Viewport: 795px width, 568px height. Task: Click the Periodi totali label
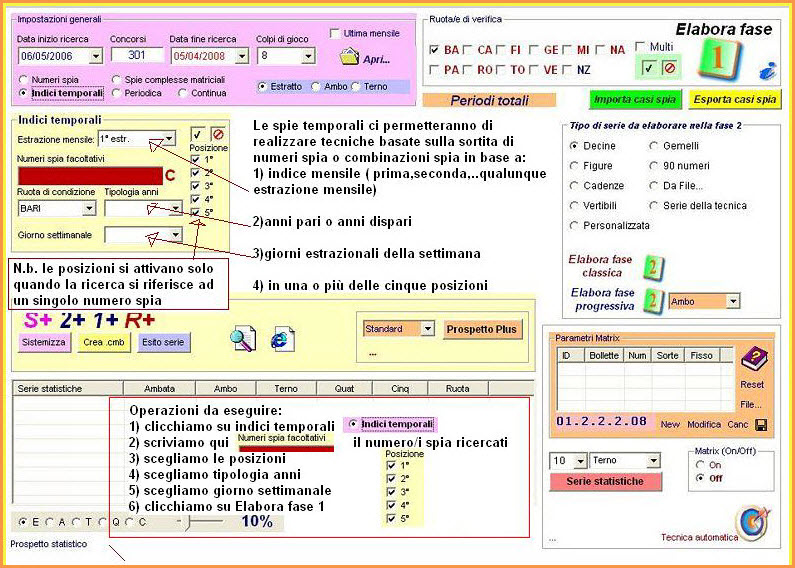(x=489, y=100)
